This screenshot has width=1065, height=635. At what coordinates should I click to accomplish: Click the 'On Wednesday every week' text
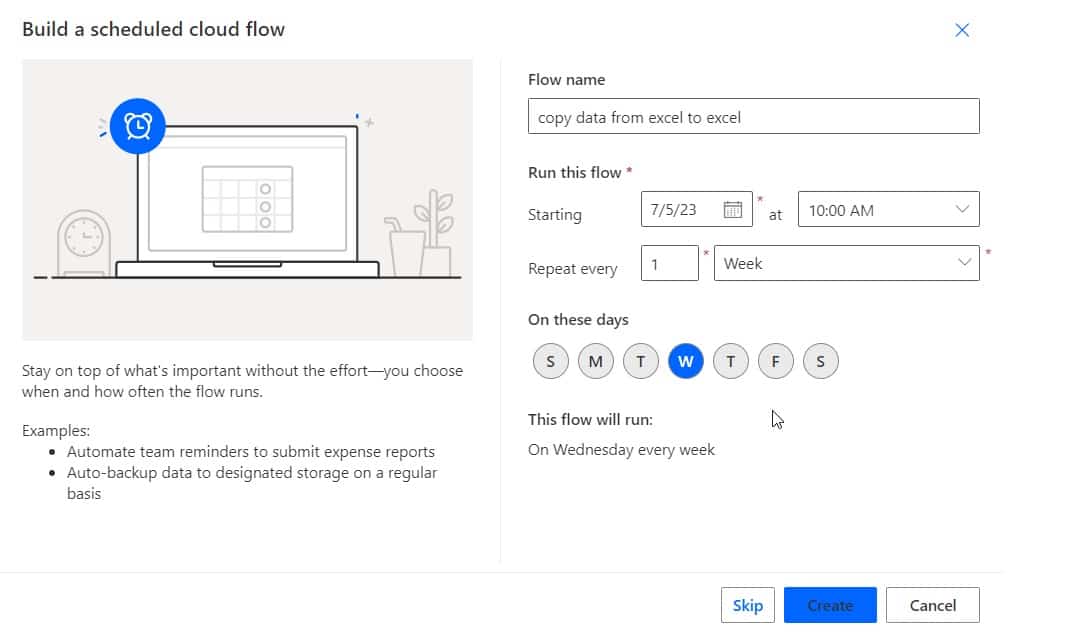(621, 450)
